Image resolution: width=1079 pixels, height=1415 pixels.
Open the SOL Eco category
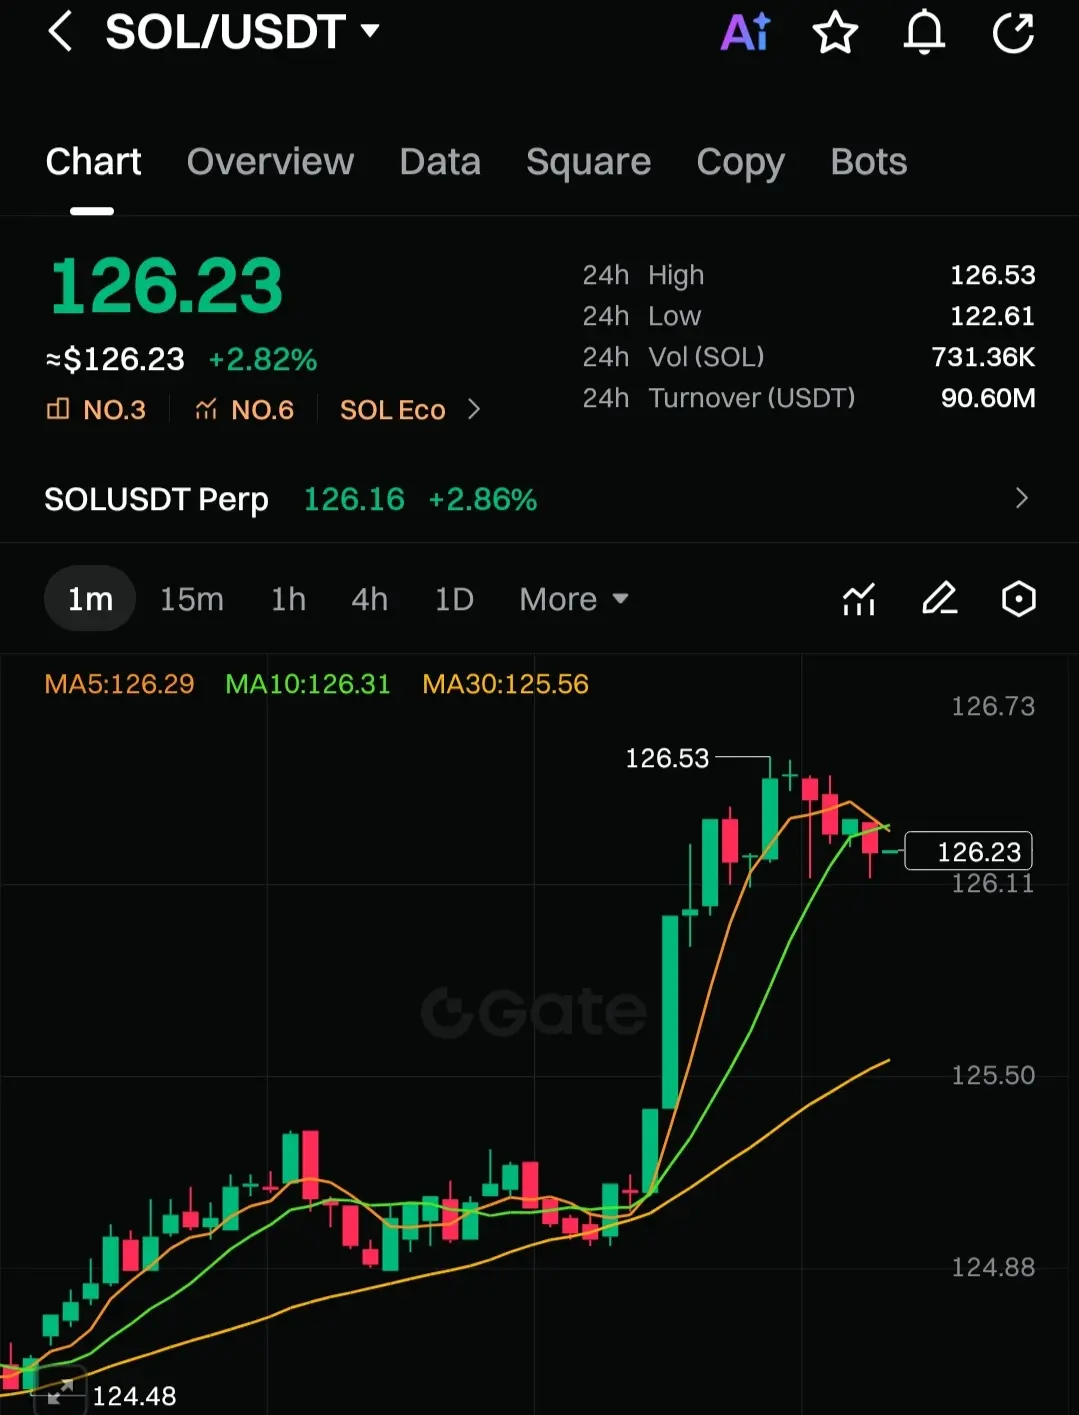(x=392, y=410)
